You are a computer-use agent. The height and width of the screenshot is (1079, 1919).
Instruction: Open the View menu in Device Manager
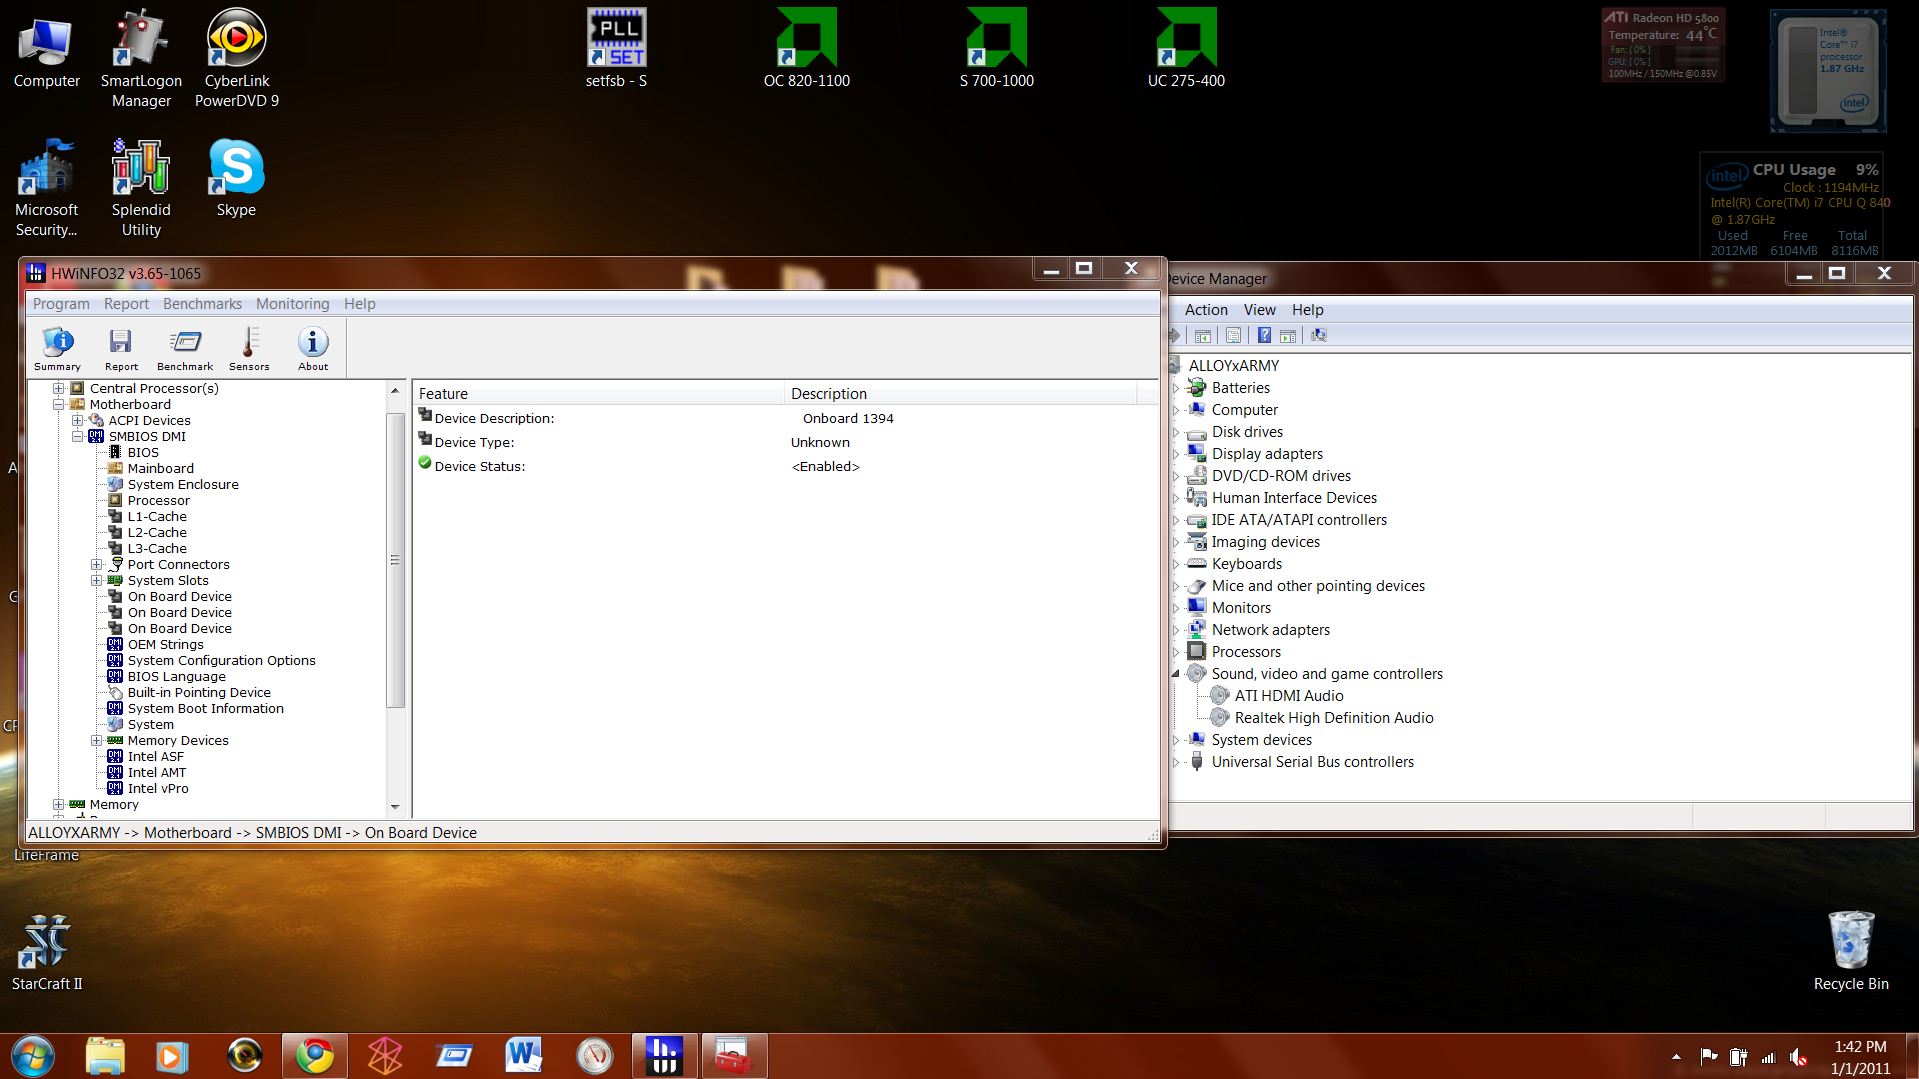click(x=1259, y=310)
